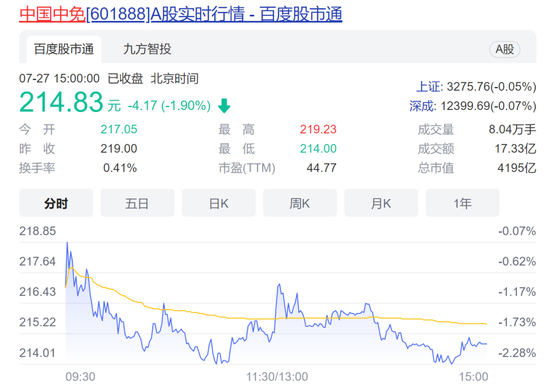The height and width of the screenshot is (389, 550).
Task: Click the 昨收 value 219.00
Action: [x=119, y=149]
